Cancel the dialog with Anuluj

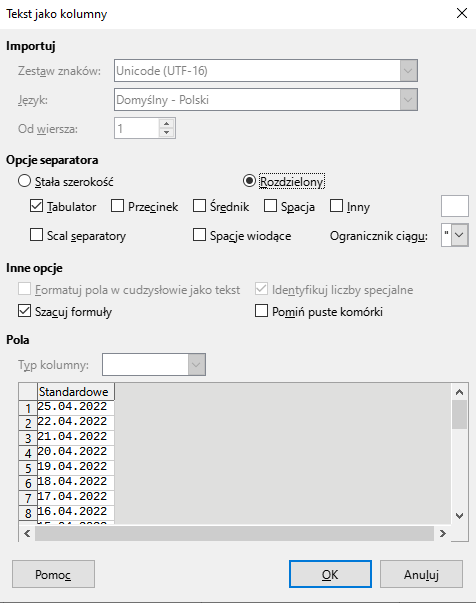click(x=421, y=574)
